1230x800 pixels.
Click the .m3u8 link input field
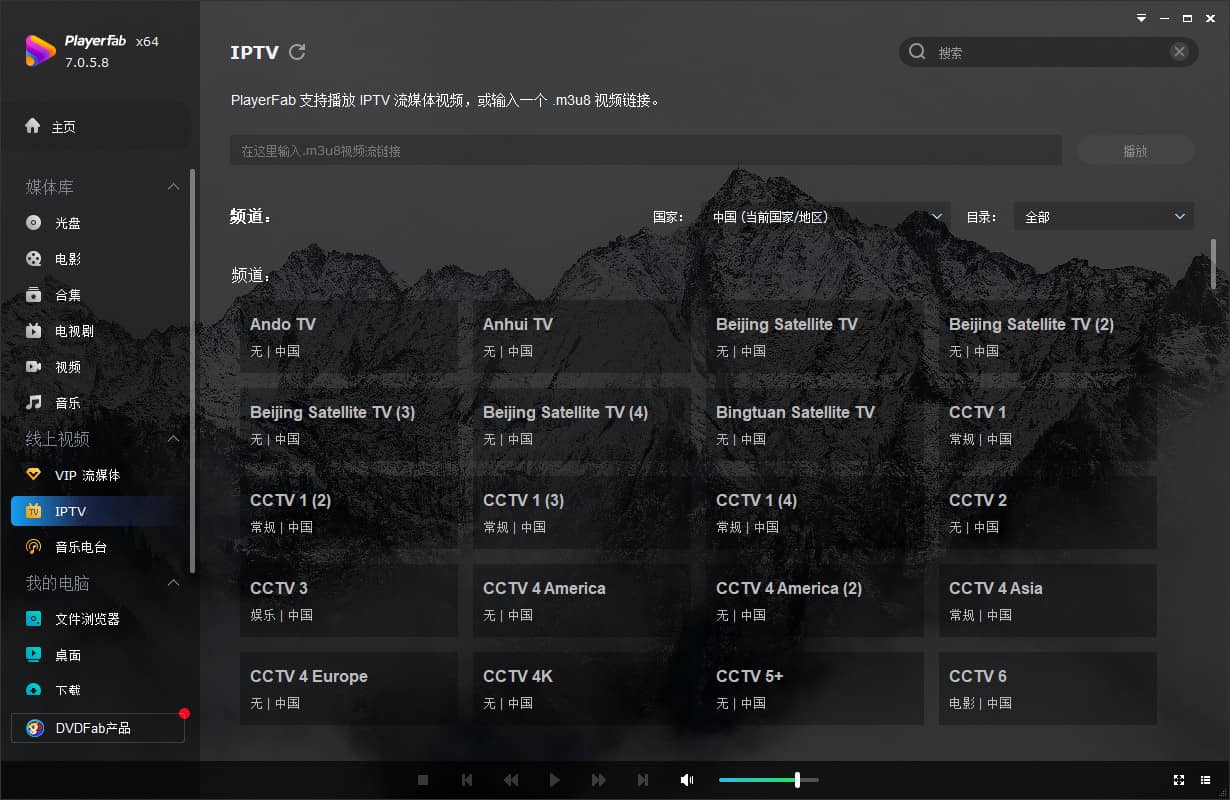[x=646, y=150]
